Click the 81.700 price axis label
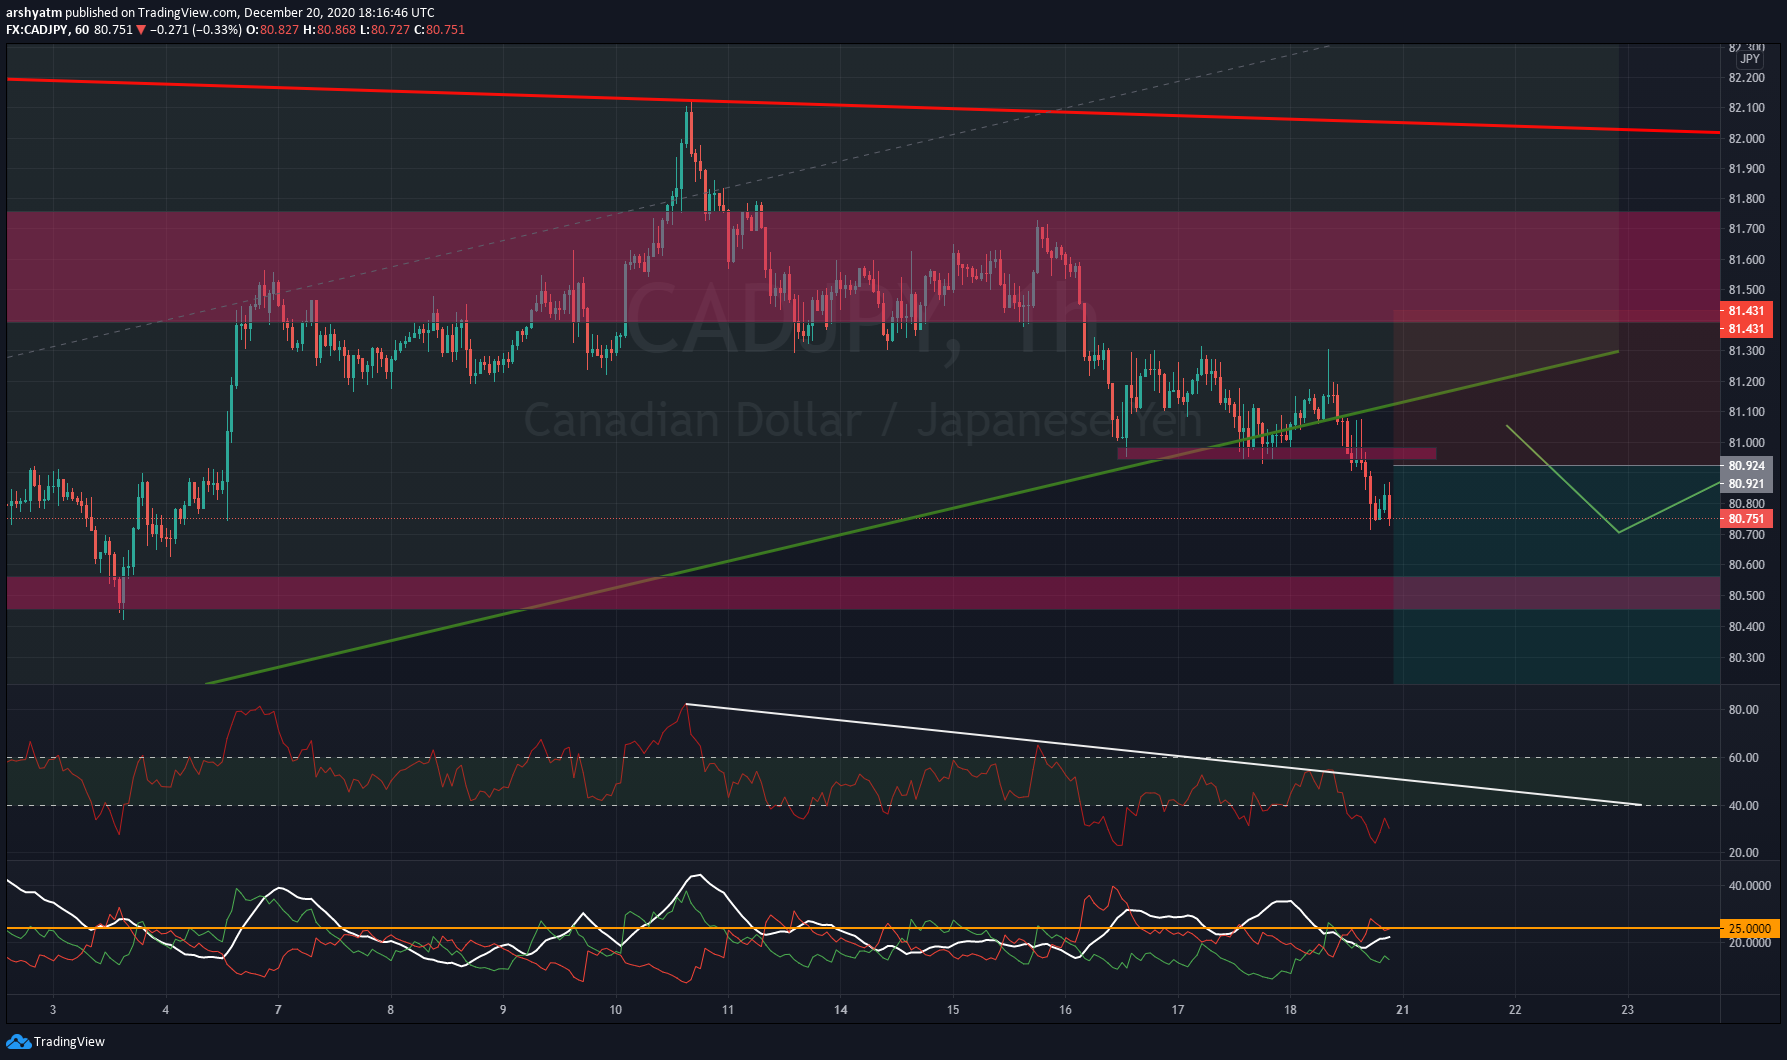This screenshot has height=1060, width=1787. coord(1746,229)
